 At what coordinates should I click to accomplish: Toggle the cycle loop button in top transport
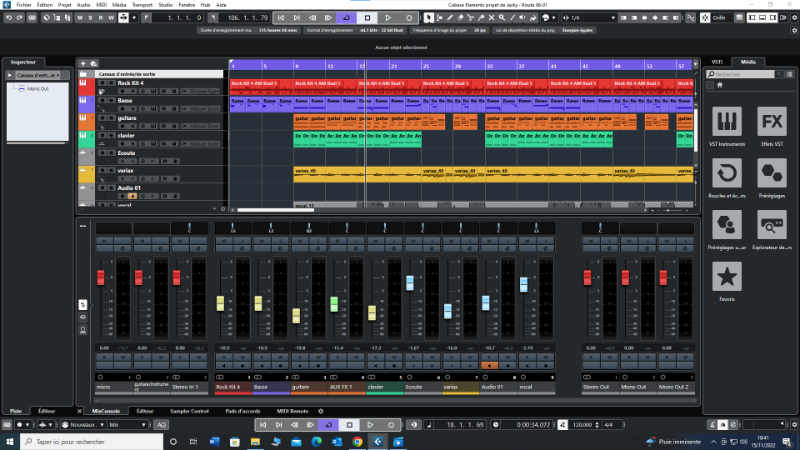pos(345,18)
